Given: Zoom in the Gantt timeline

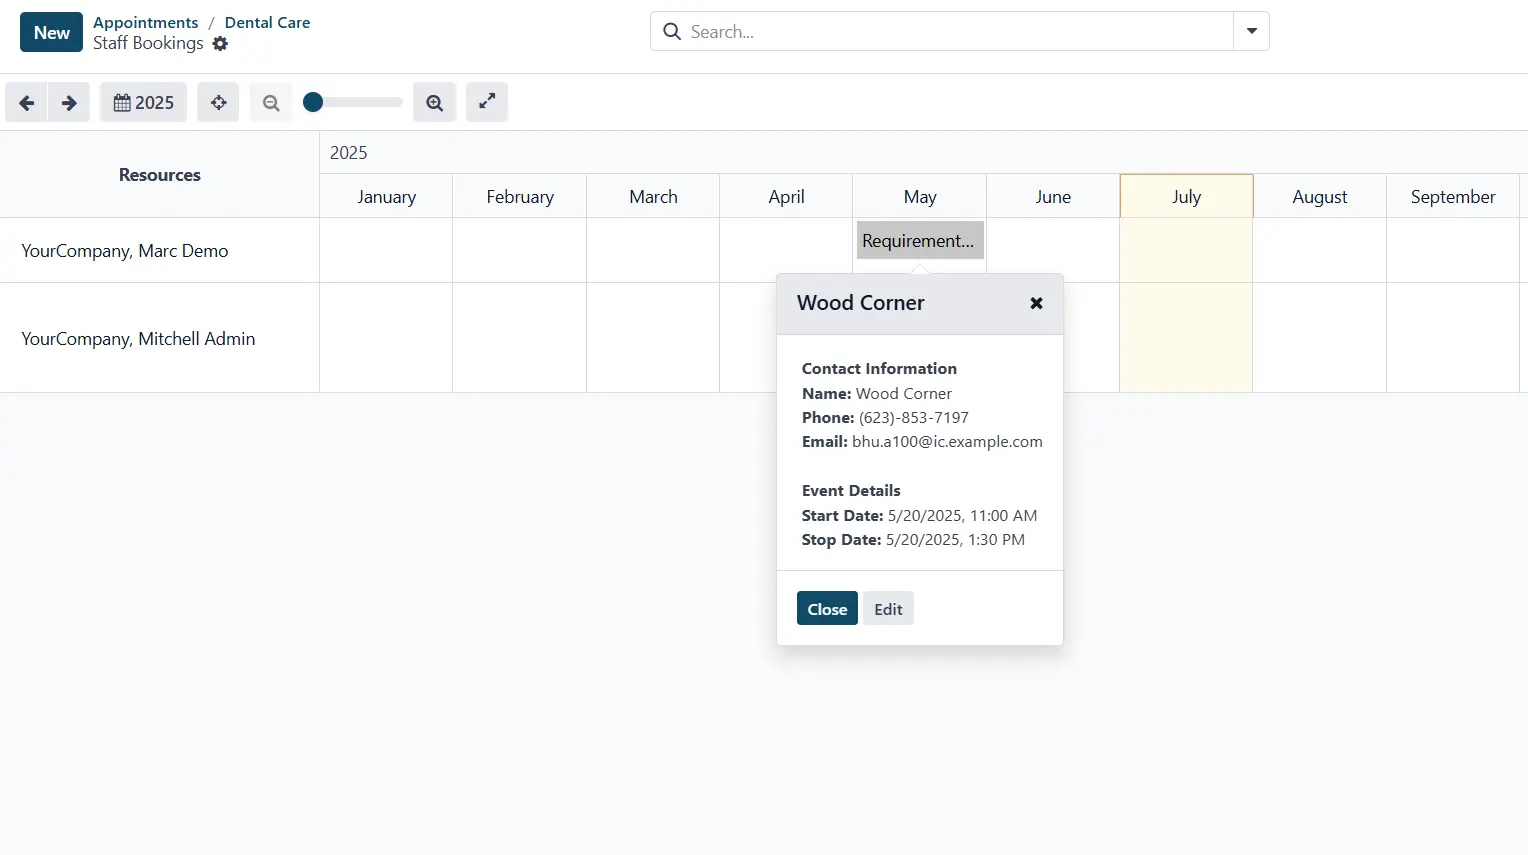Looking at the screenshot, I should point(435,103).
